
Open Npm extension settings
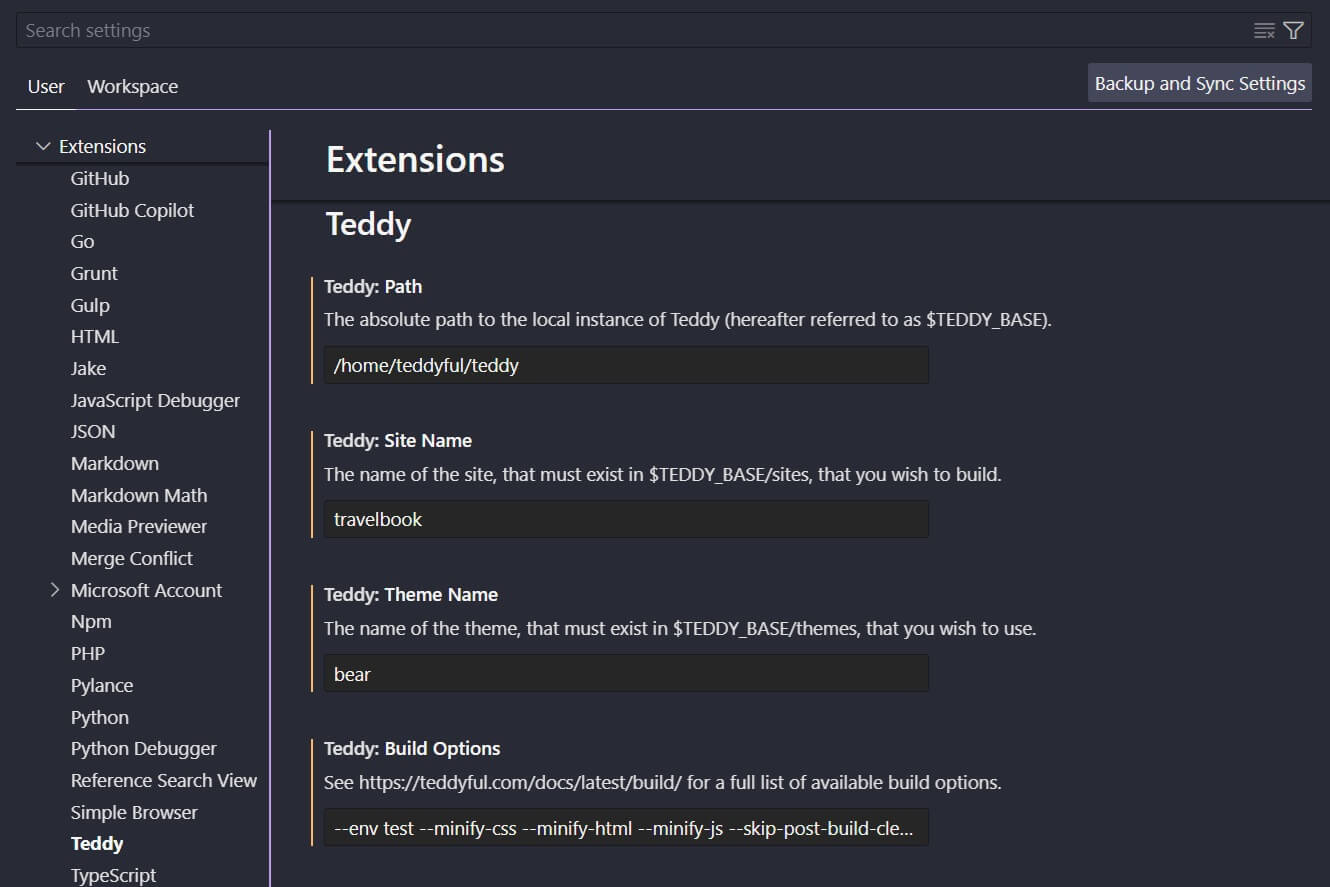tap(91, 621)
